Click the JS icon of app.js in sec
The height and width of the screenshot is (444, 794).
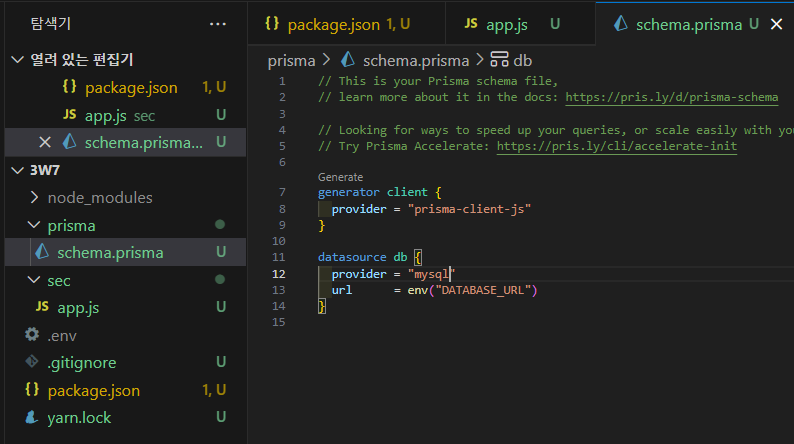coord(42,306)
